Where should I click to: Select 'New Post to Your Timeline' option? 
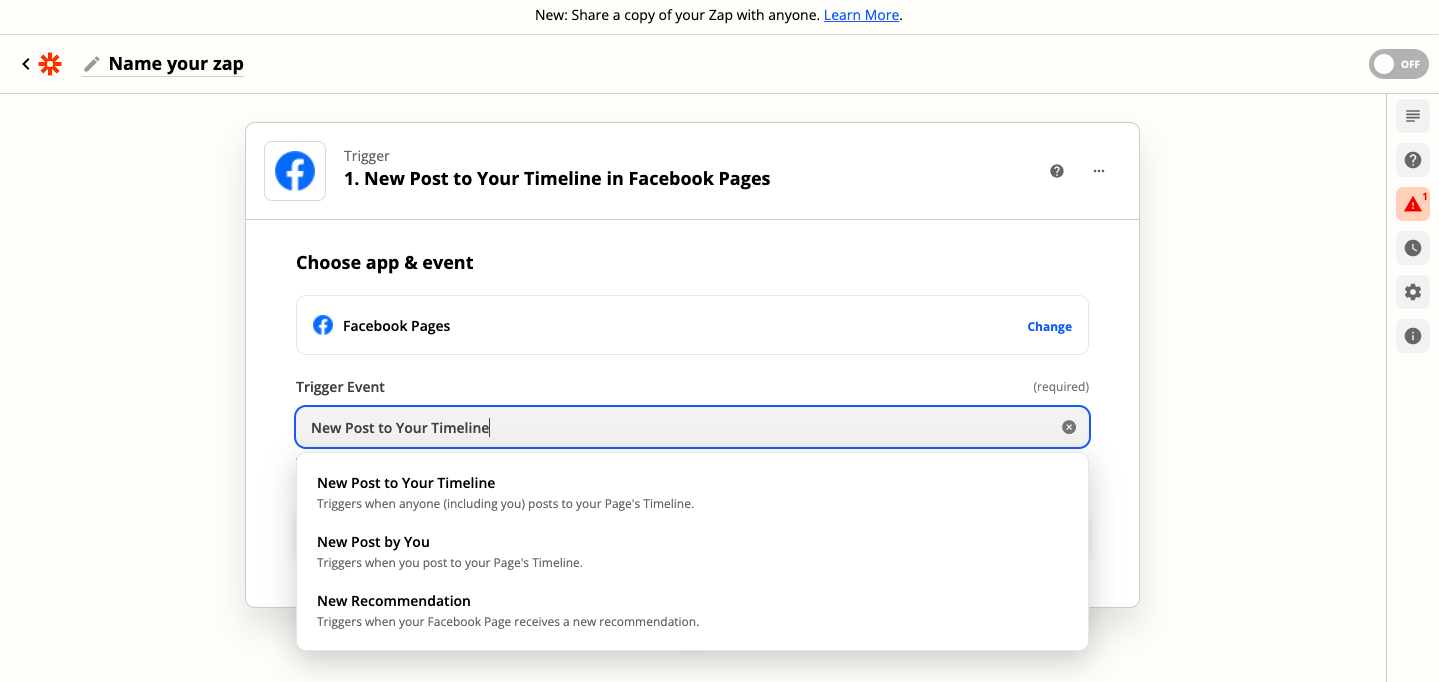pyautogui.click(x=692, y=493)
